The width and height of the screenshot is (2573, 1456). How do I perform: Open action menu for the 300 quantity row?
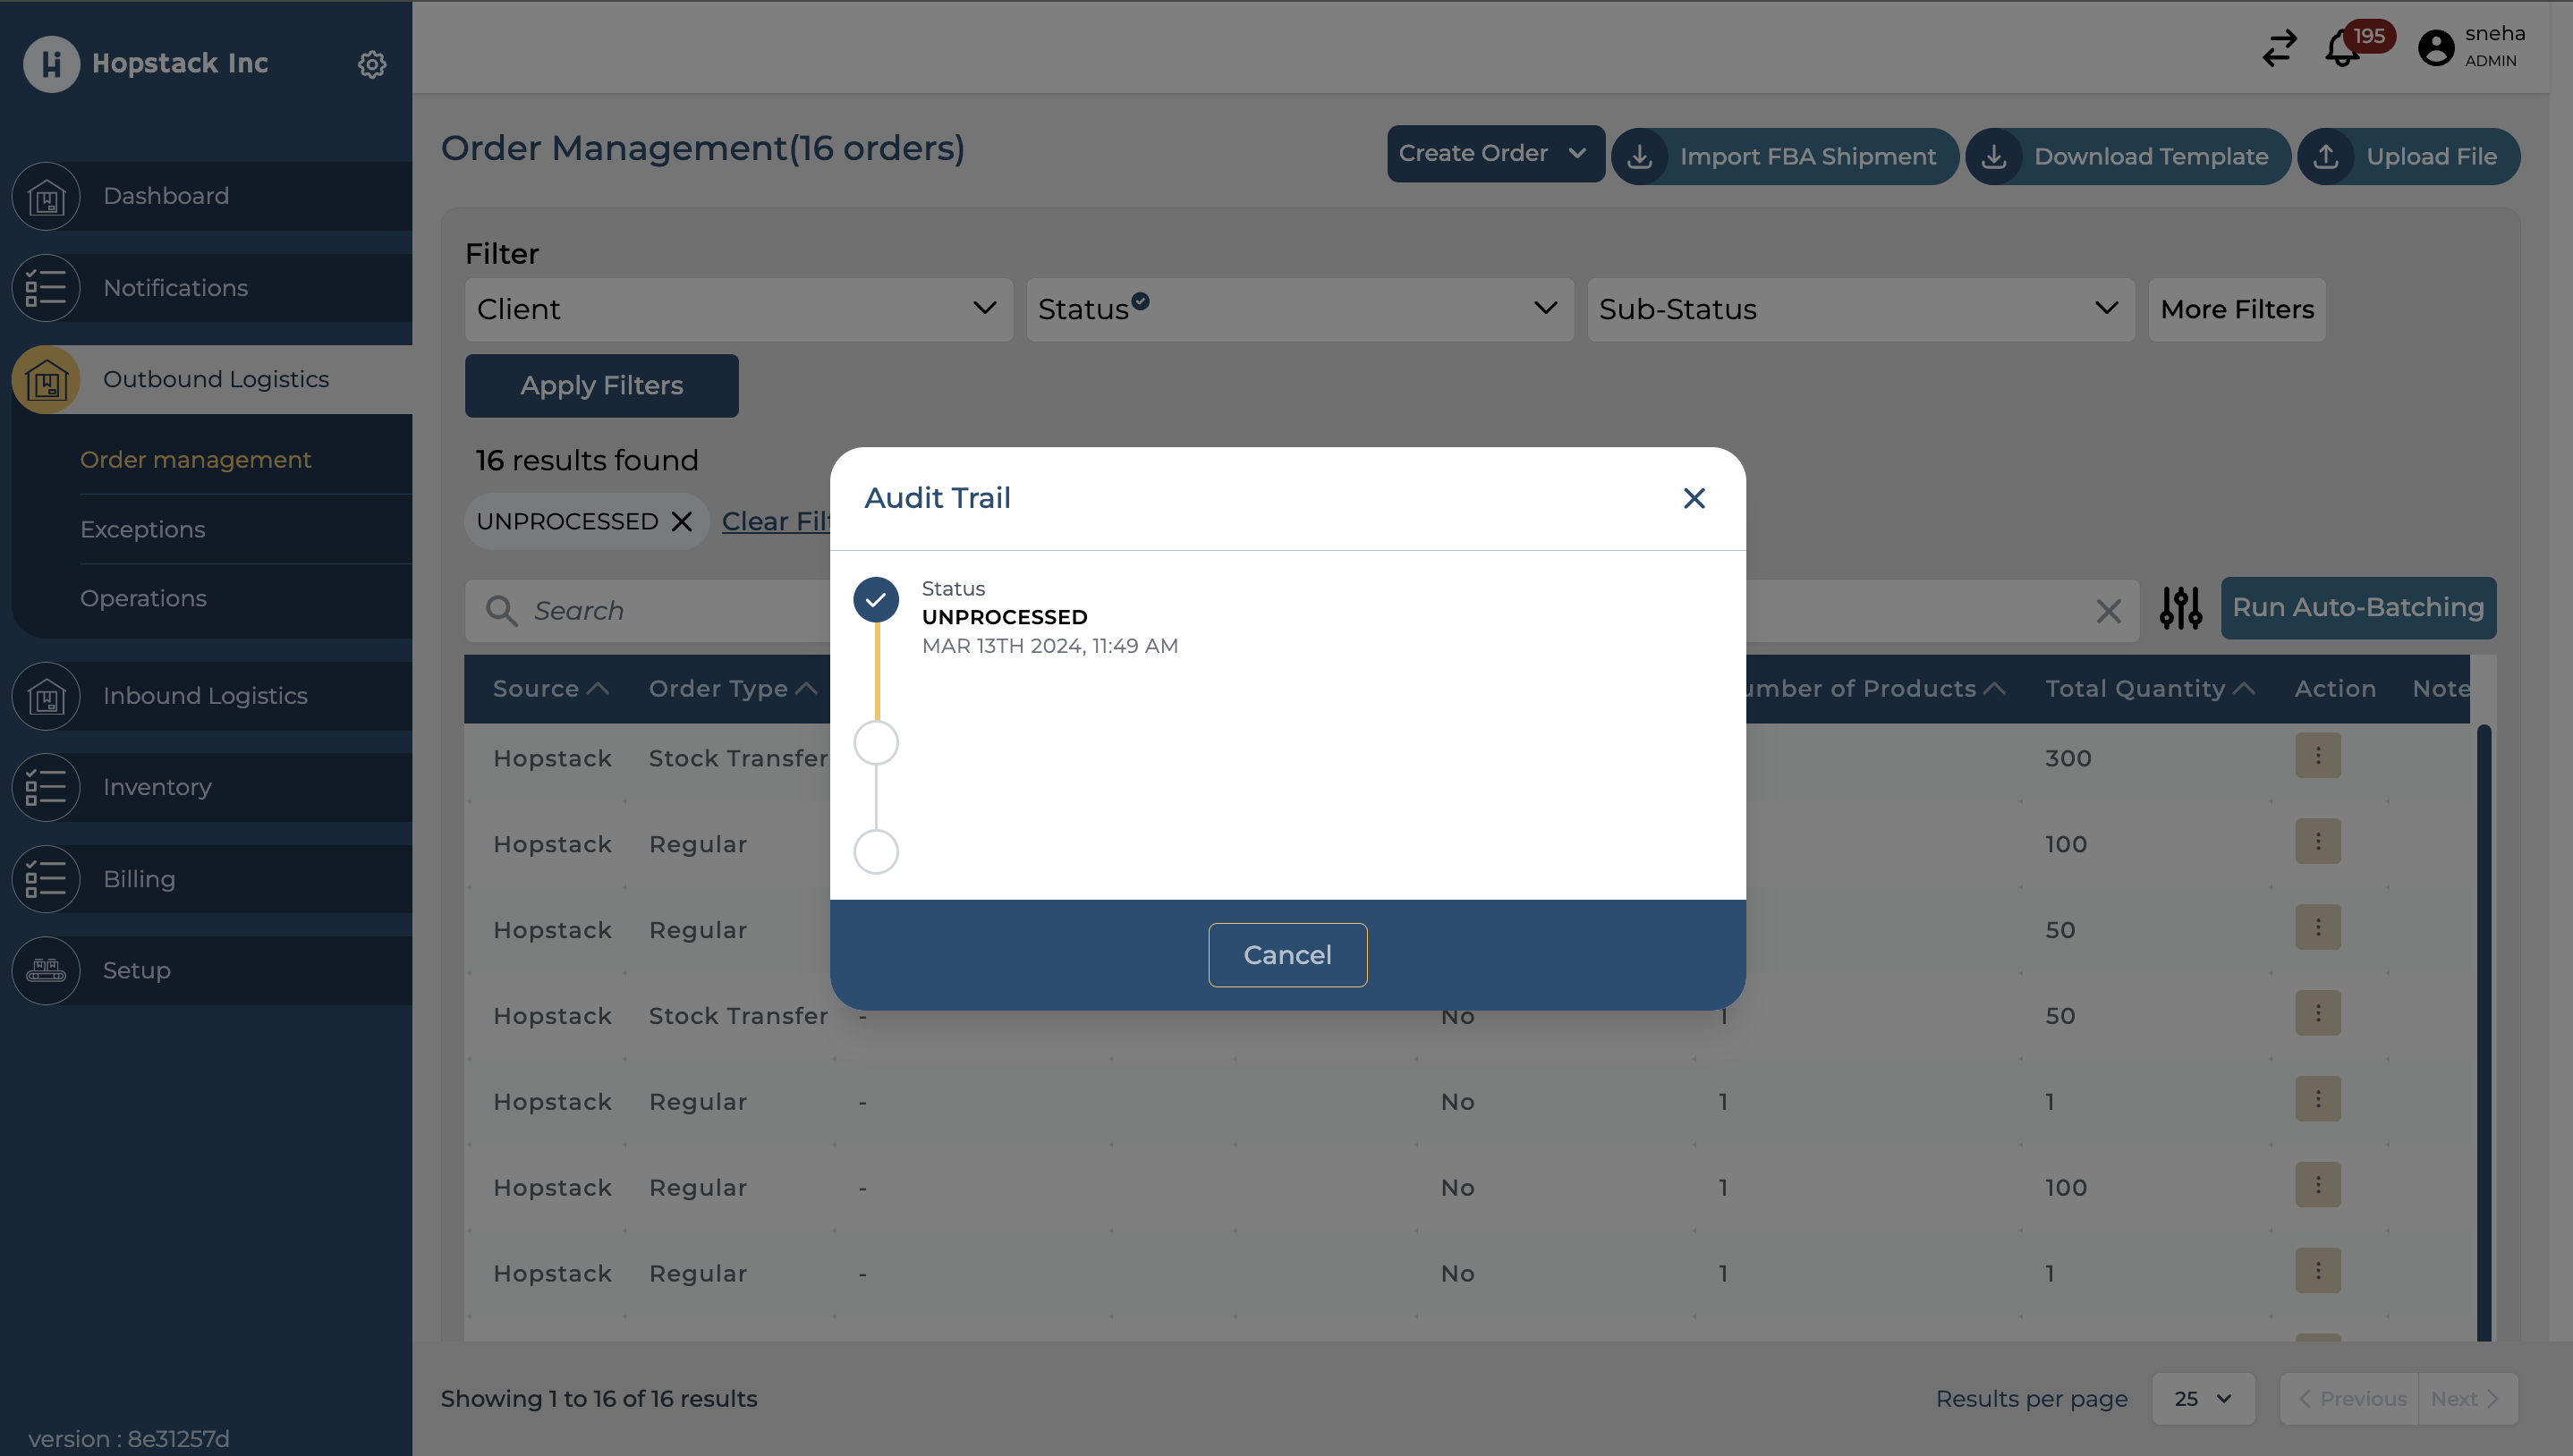click(2317, 756)
